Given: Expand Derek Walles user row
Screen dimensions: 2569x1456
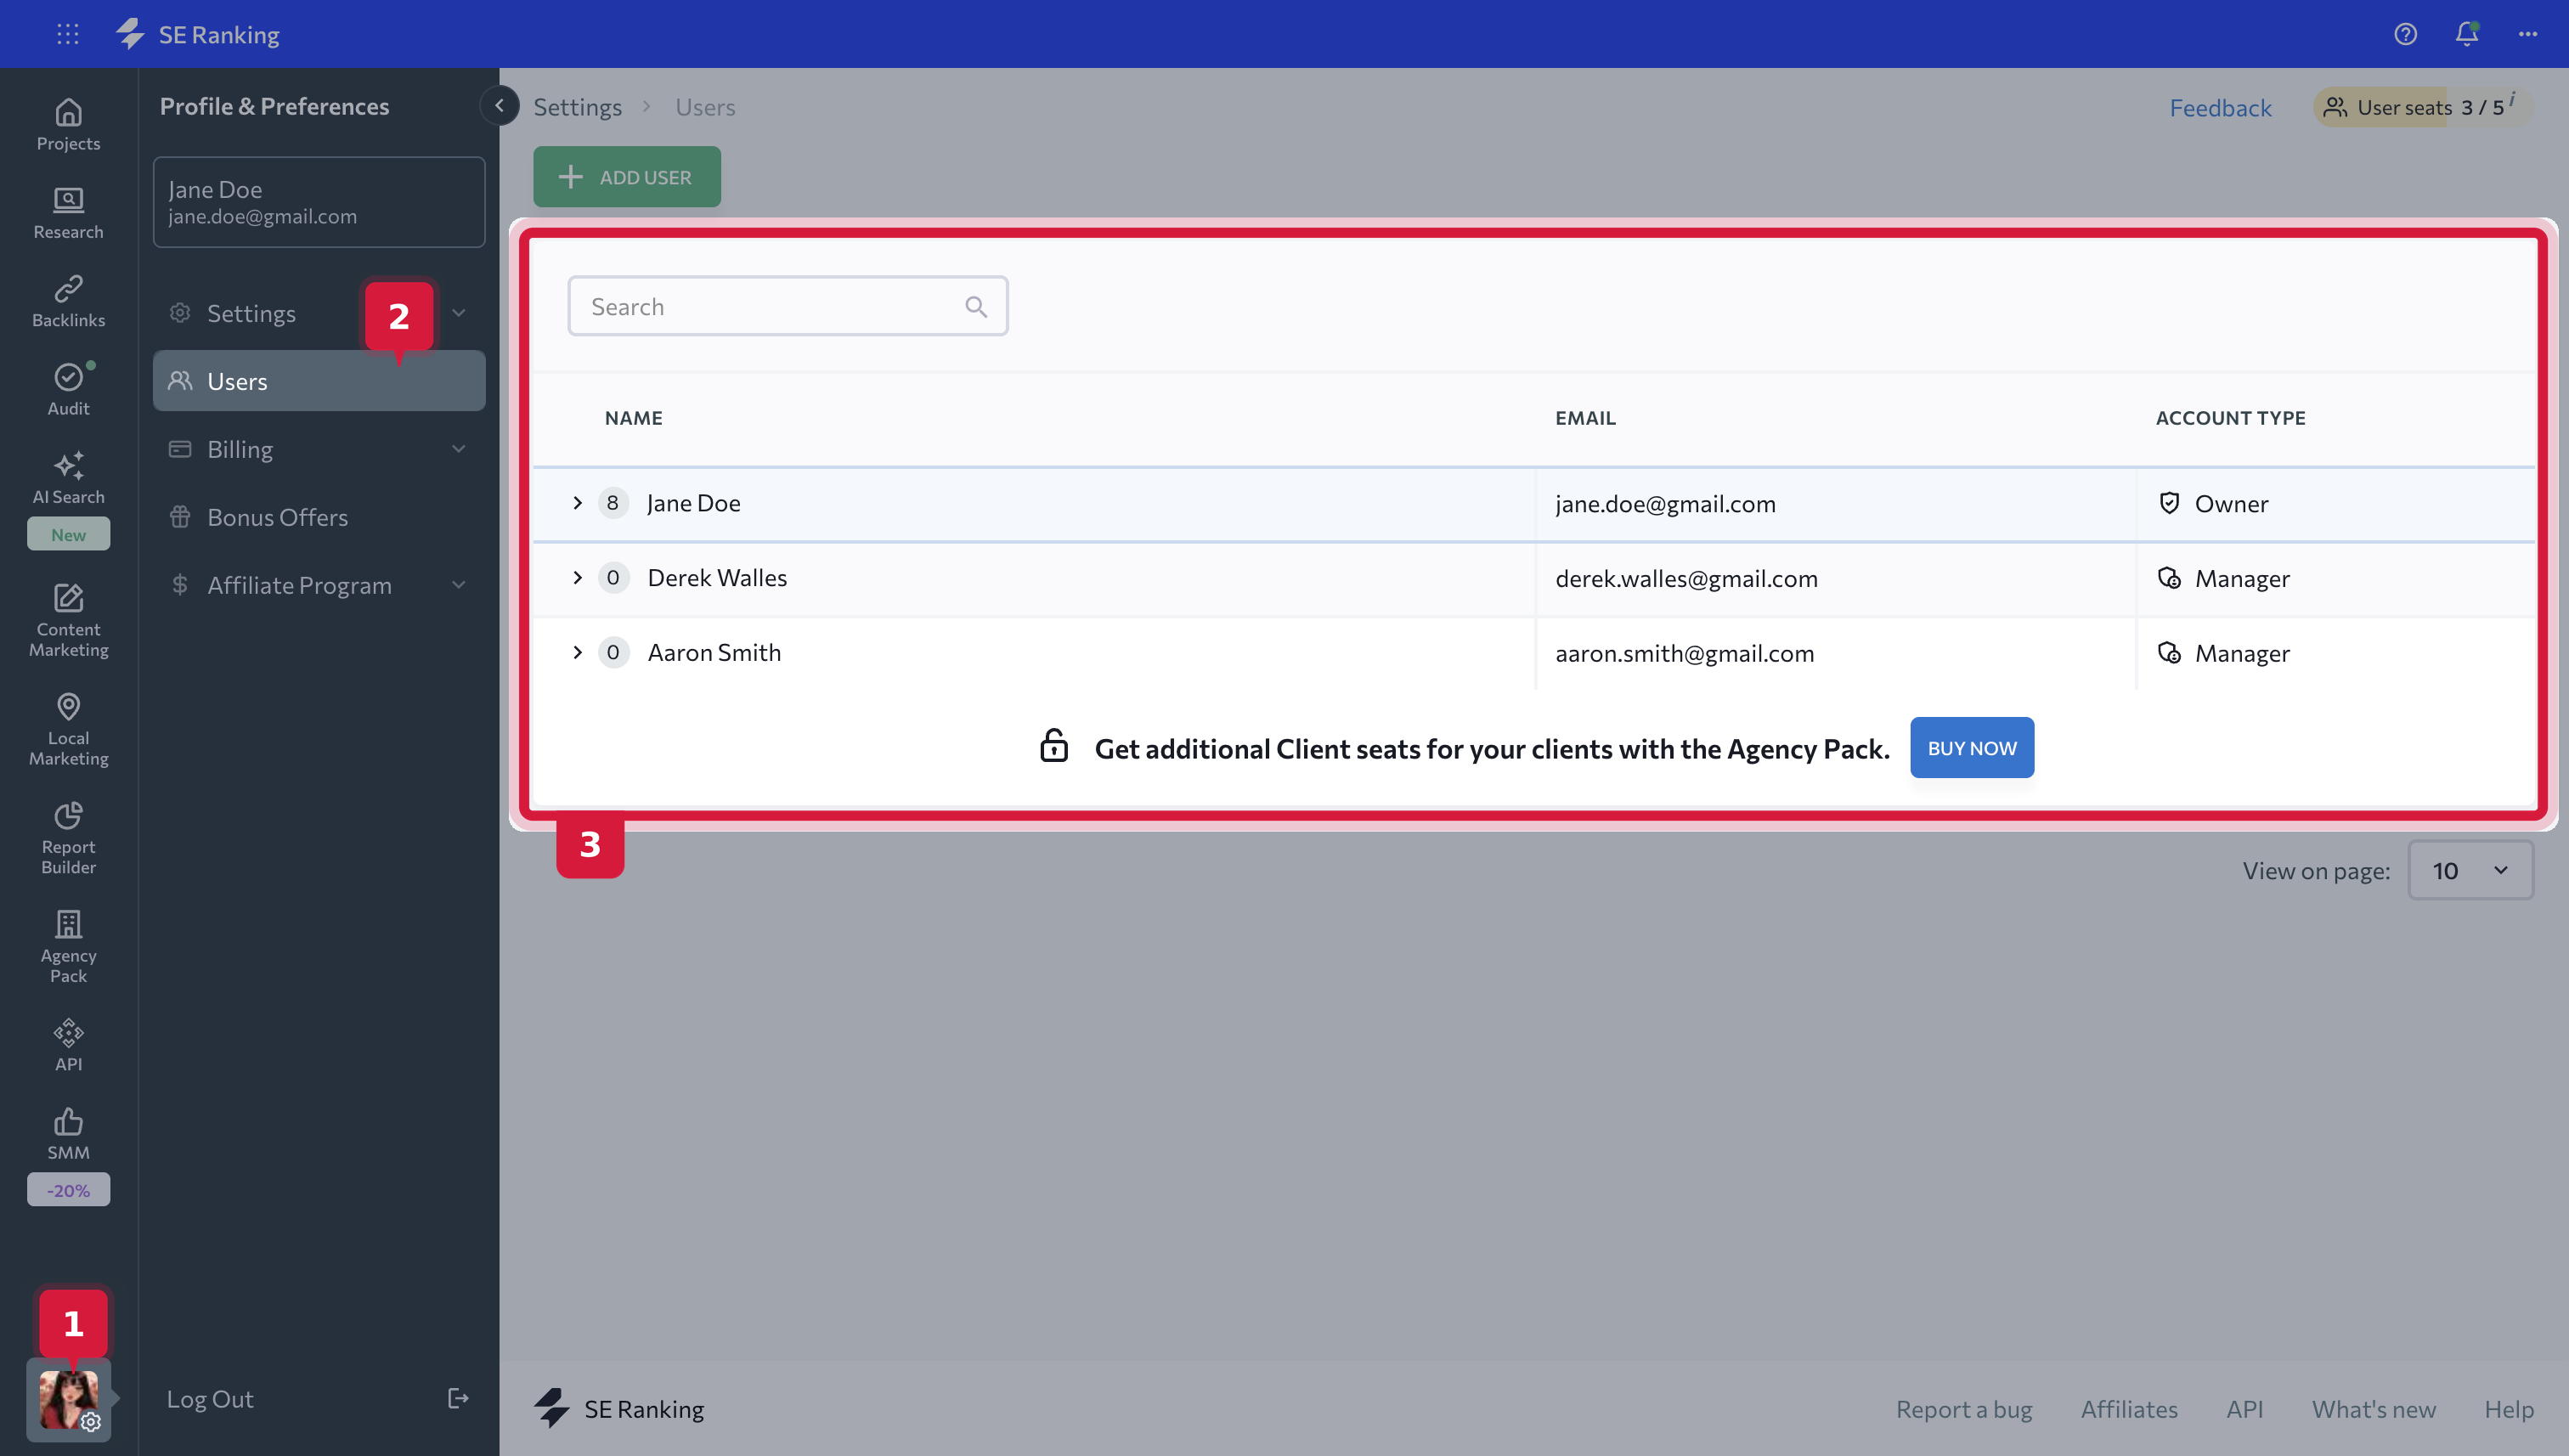Looking at the screenshot, I should click(577, 578).
